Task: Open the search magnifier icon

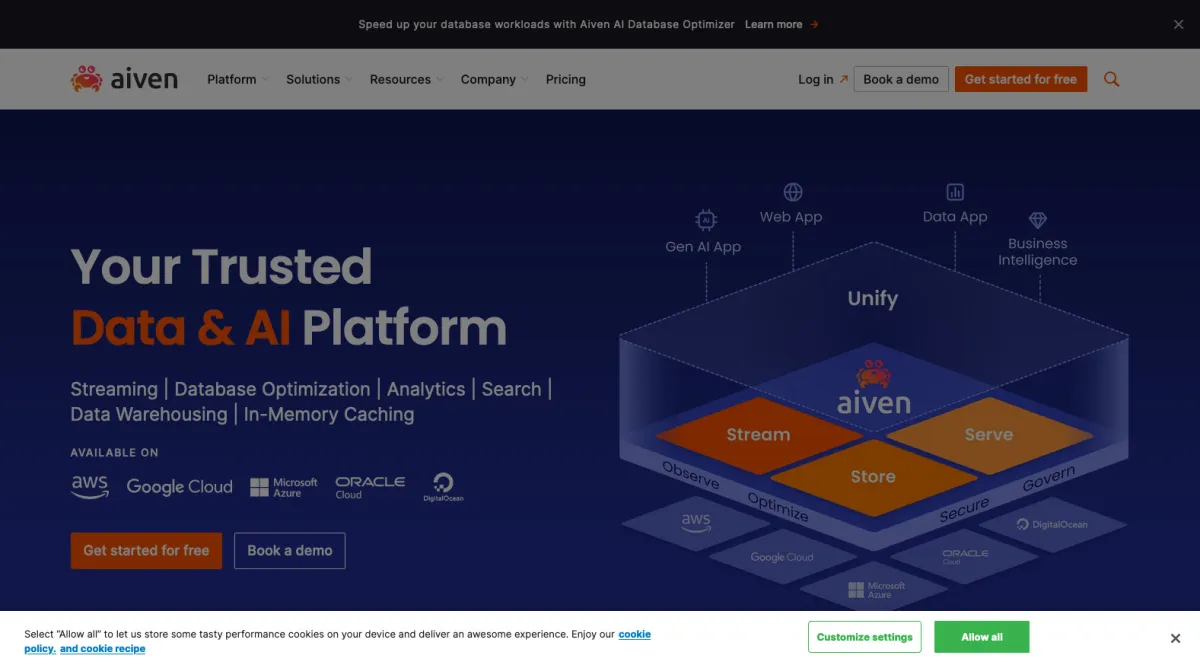Action: coord(1111,79)
